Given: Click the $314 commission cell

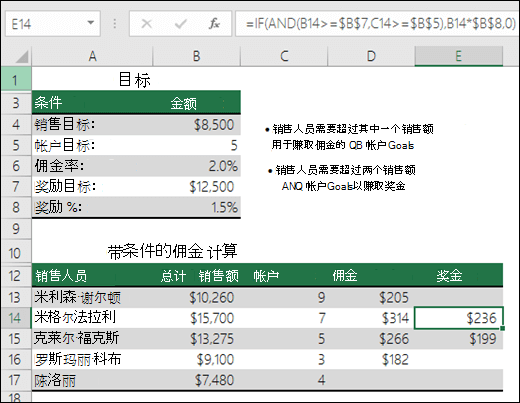Looking at the screenshot, I should (371, 318).
